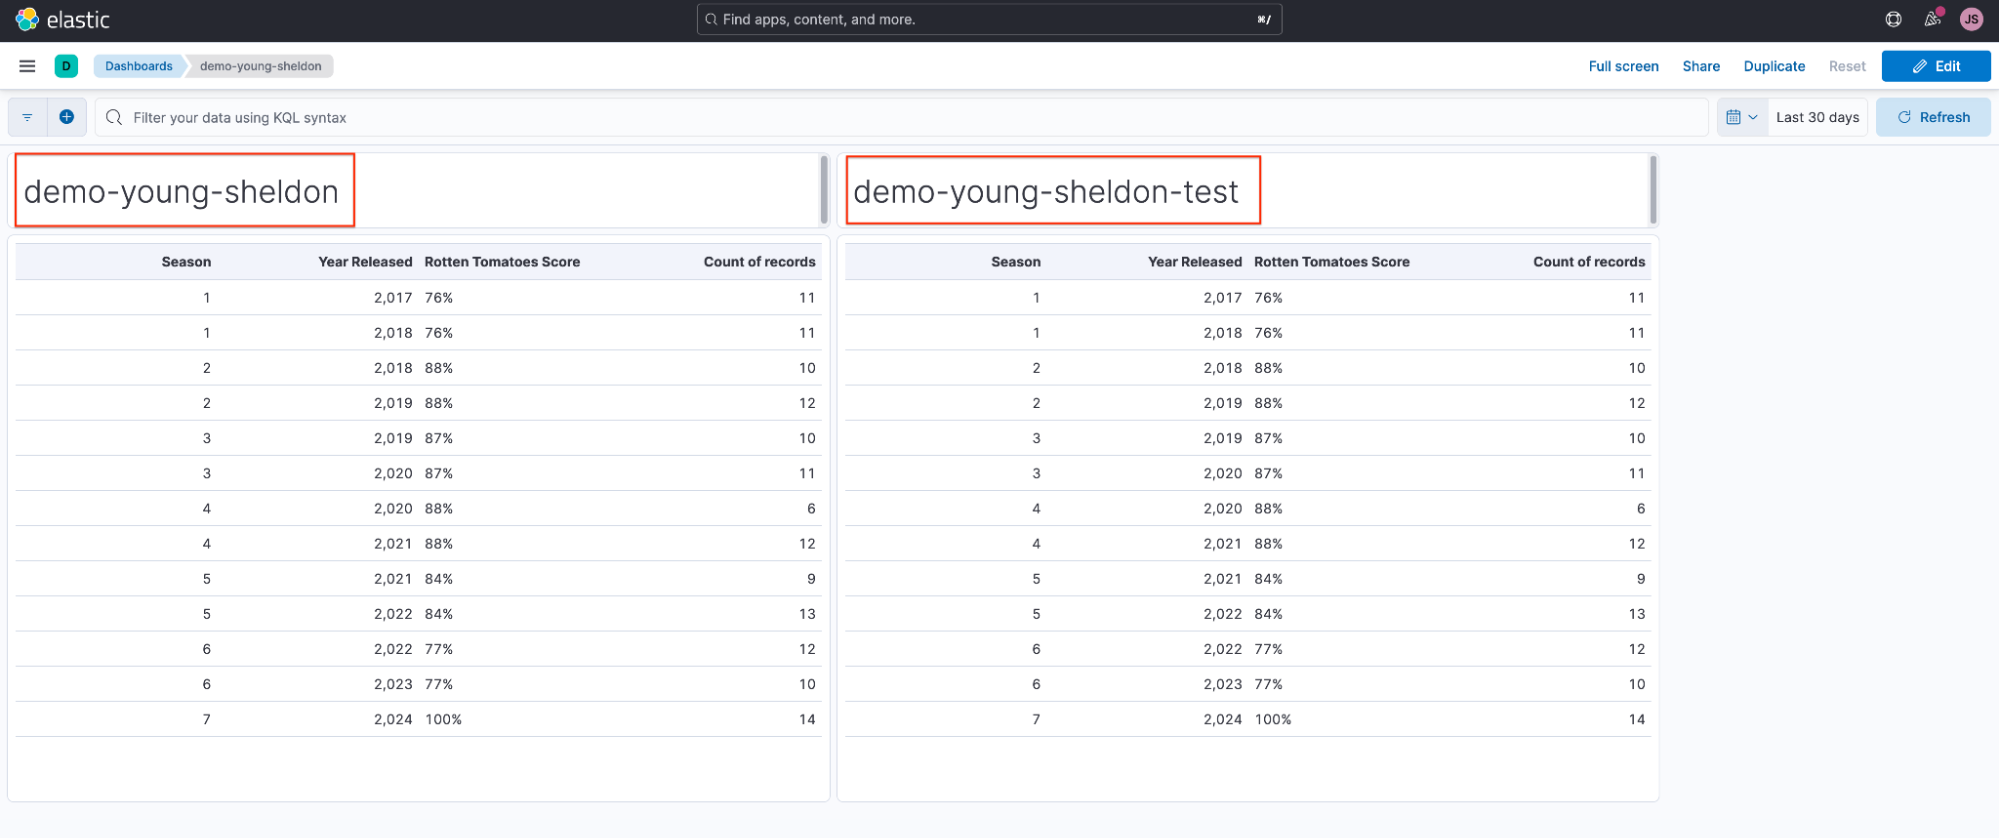Click Duplicate in the top bar
This screenshot has height=839, width=1999.
[x=1774, y=66]
